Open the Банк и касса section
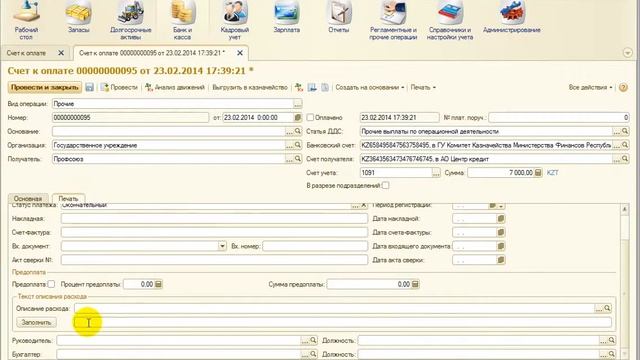 click(182, 20)
